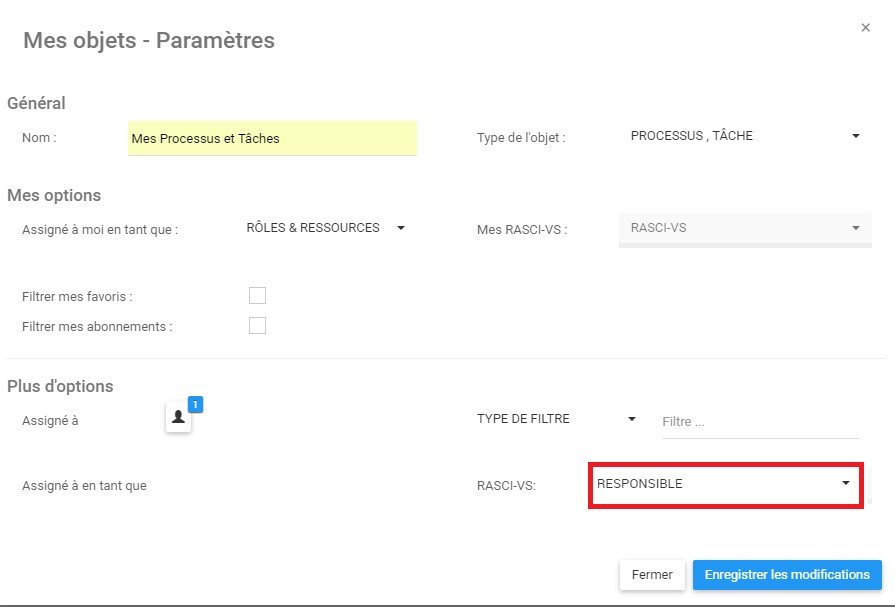
Task: Select the Général section heading
Action: click(36, 103)
